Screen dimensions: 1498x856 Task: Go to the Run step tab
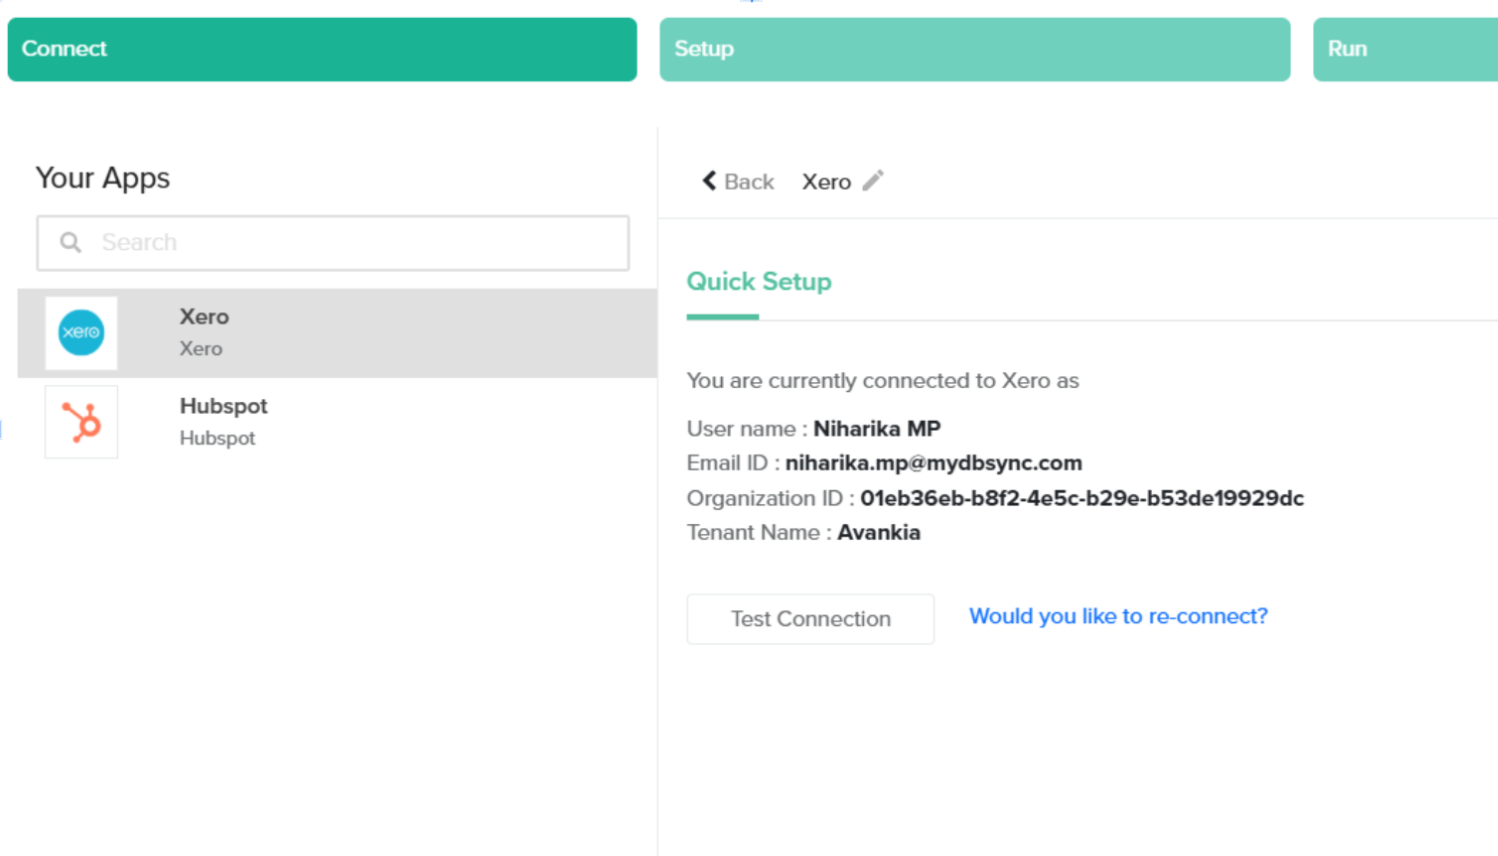pyautogui.click(x=1404, y=49)
